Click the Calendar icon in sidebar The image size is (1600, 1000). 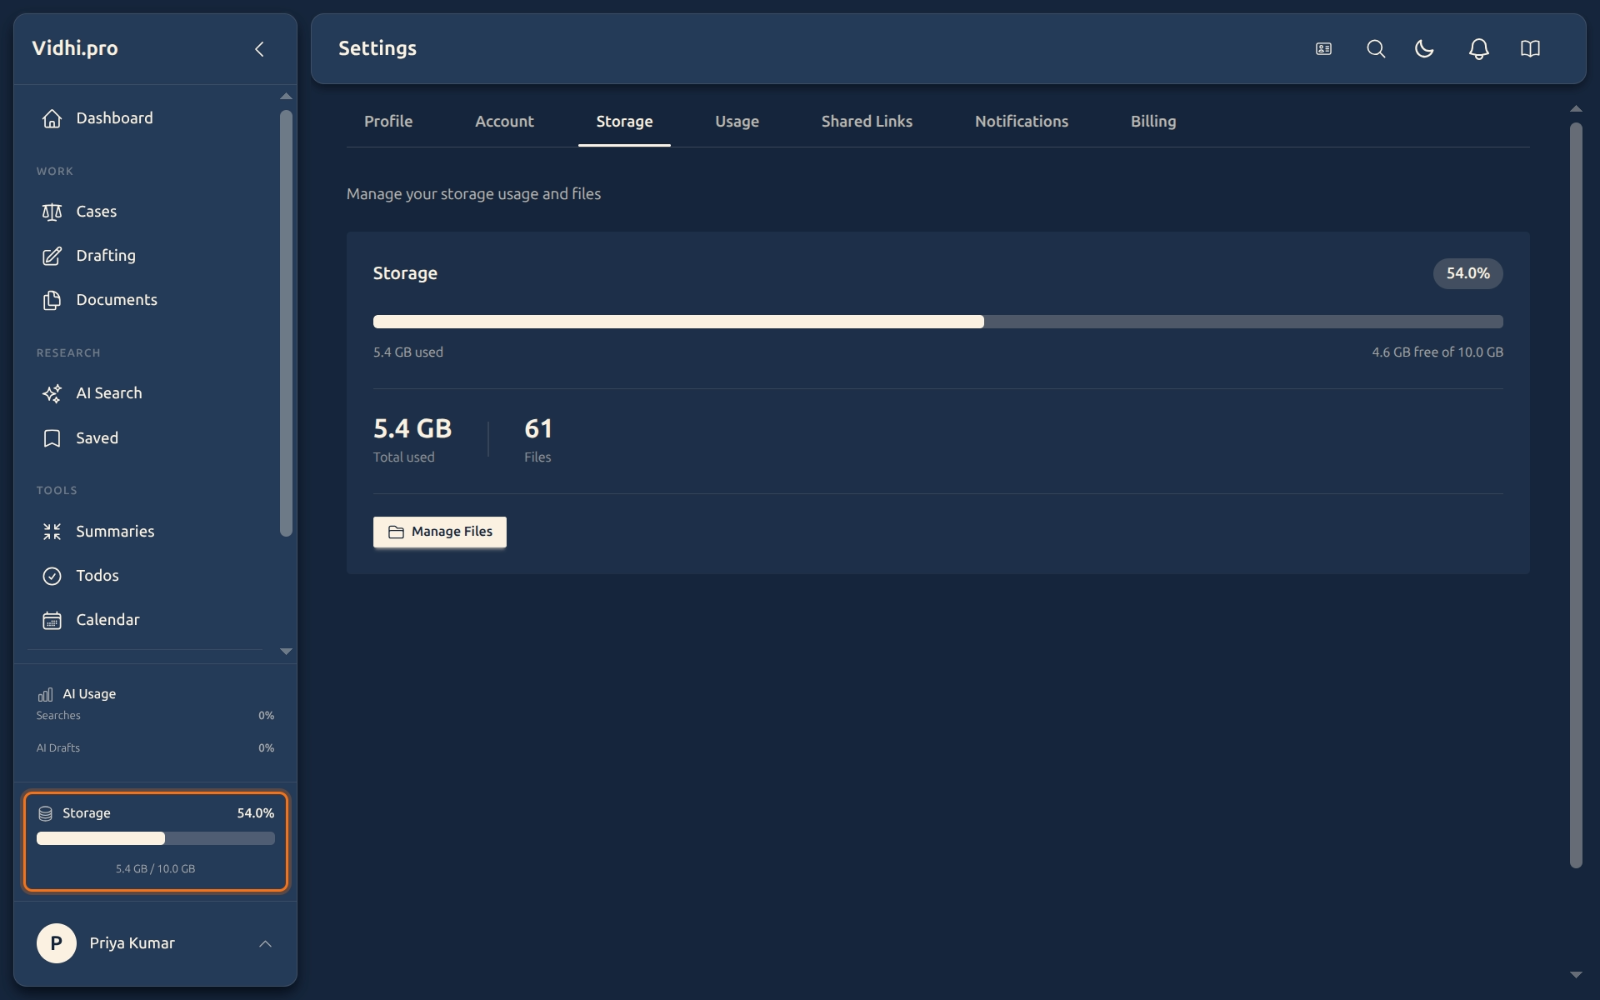tap(52, 620)
